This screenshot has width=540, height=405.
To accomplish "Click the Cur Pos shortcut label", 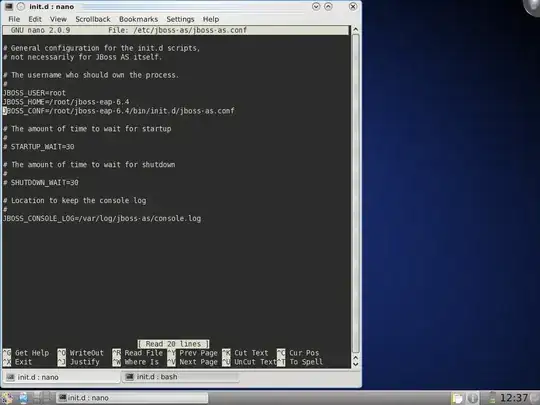I will 304,353.
